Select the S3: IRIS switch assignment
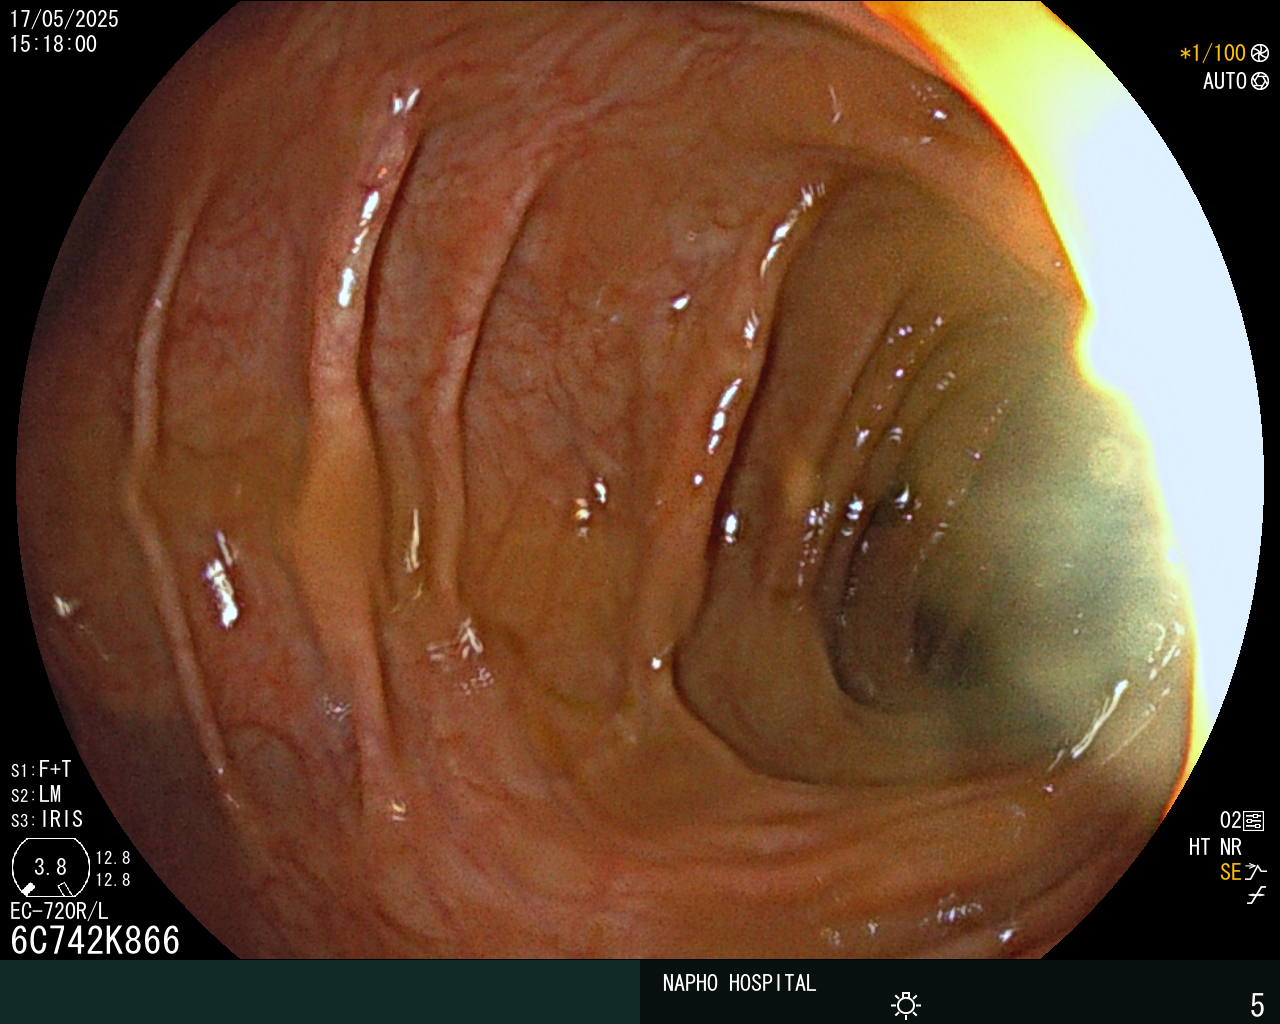The width and height of the screenshot is (1280, 1024). [47, 819]
